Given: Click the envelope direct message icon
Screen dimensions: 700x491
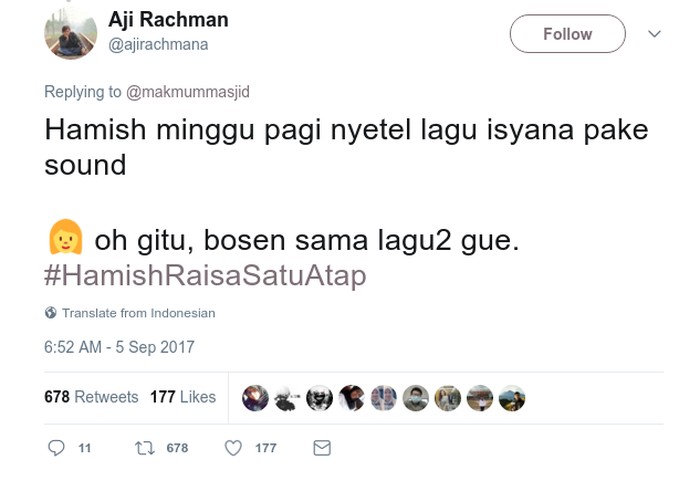Looking at the screenshot, I should [322, 448].
